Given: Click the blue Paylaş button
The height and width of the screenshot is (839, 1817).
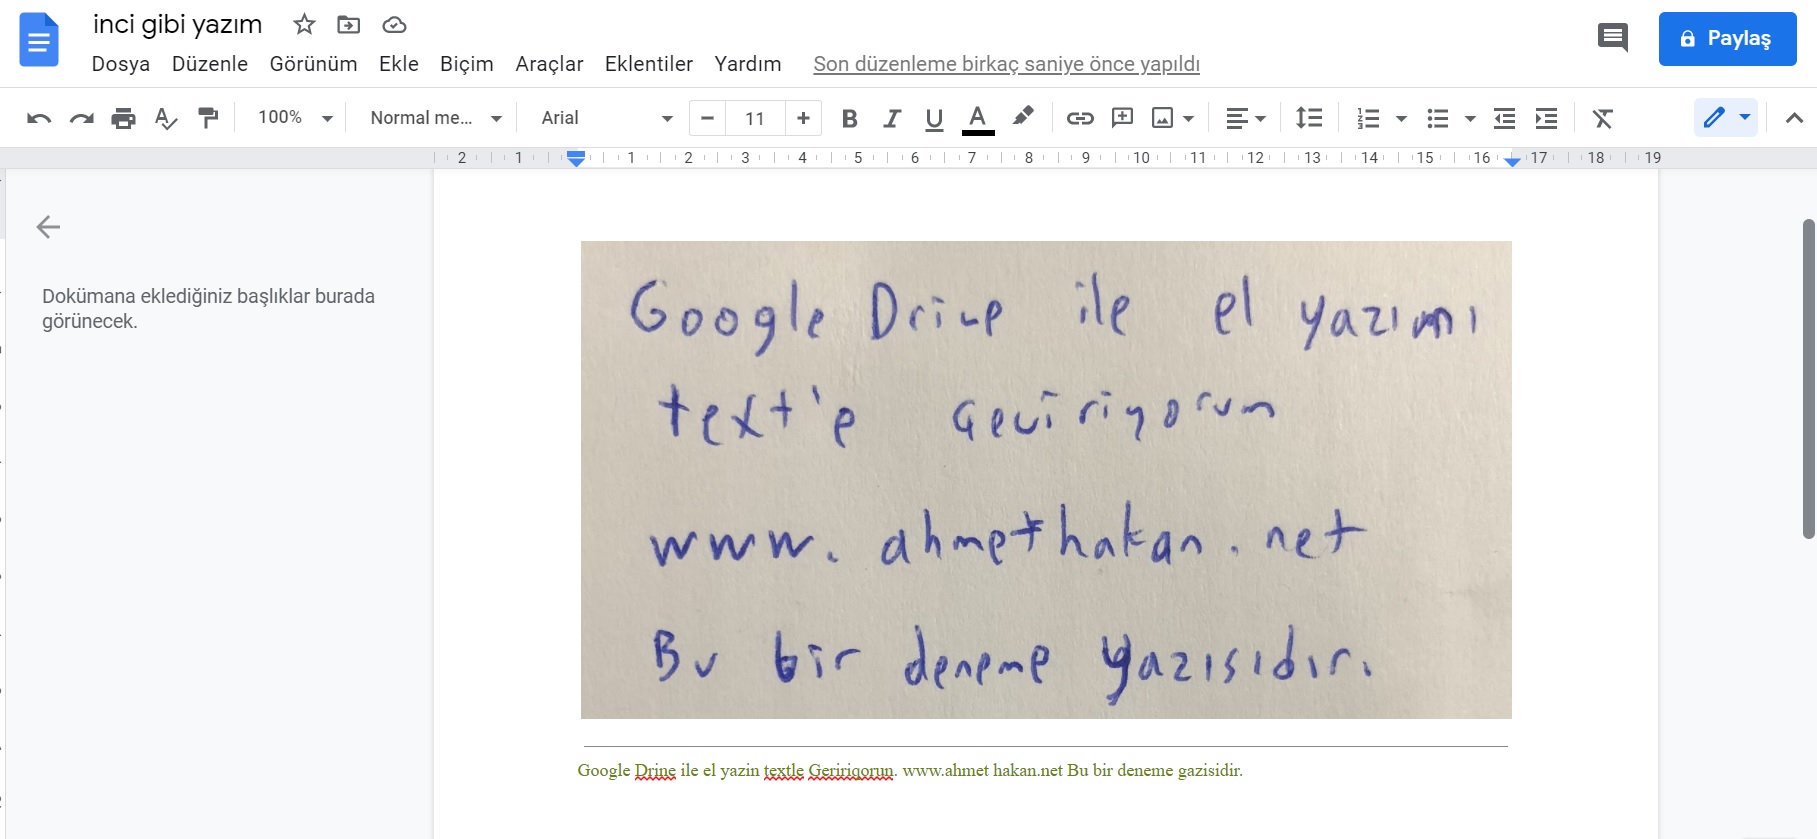Looking at the screenshot, I should click(x=1727, y=39).
